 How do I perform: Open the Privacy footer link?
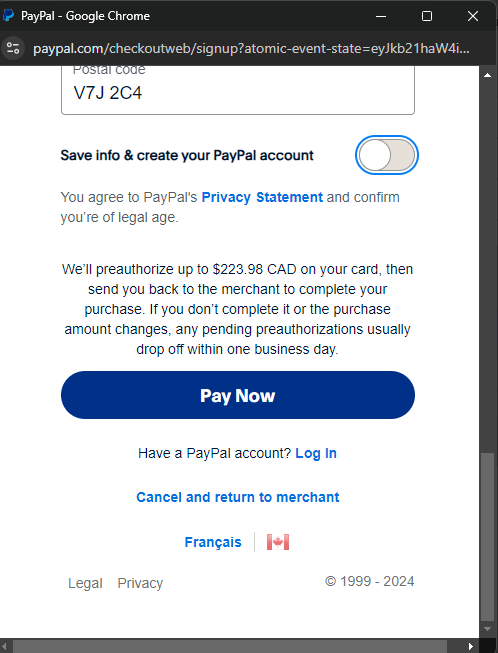(140, 583)
